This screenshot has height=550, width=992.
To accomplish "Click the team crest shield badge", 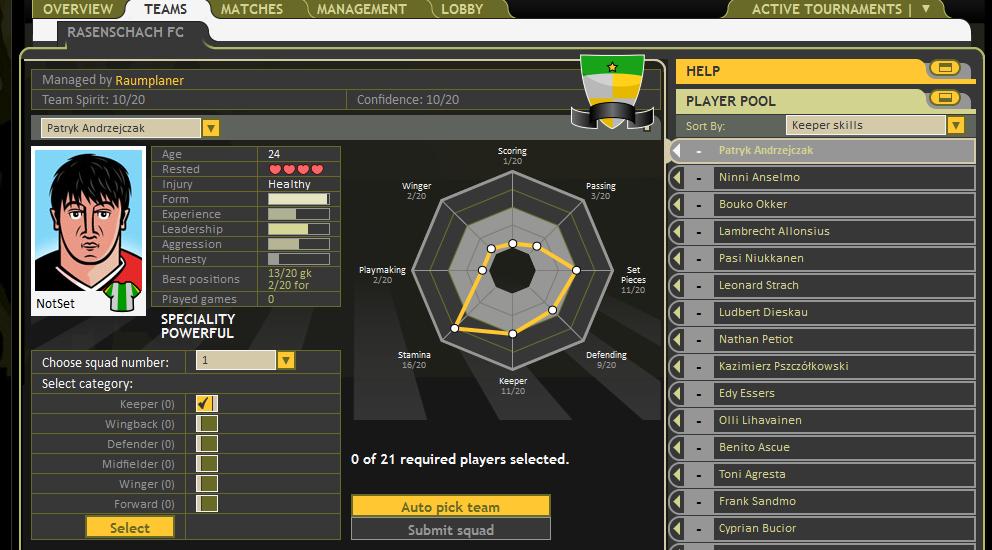I will point(611,92).
